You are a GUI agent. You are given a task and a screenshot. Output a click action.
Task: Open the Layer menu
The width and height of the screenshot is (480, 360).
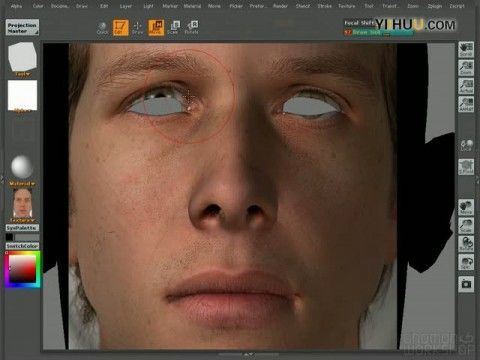coord(126,6)
